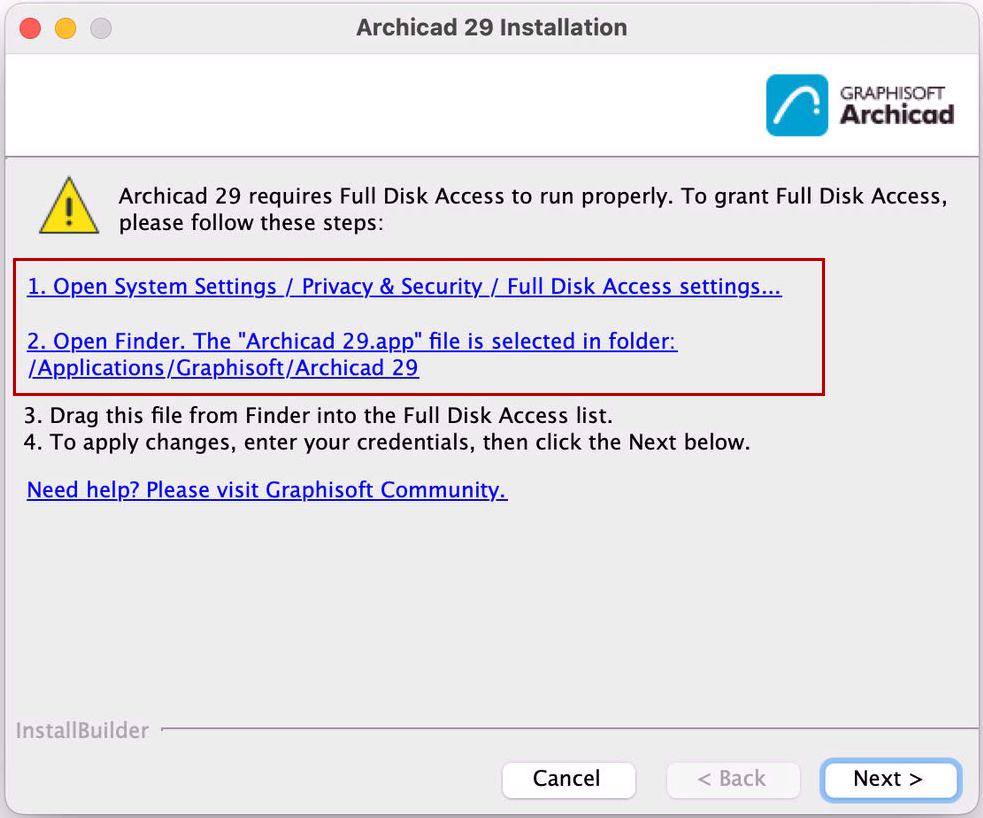Click the step 3 Drag this file instruction
Screen dimensions: 983x818
click(318, 416)
